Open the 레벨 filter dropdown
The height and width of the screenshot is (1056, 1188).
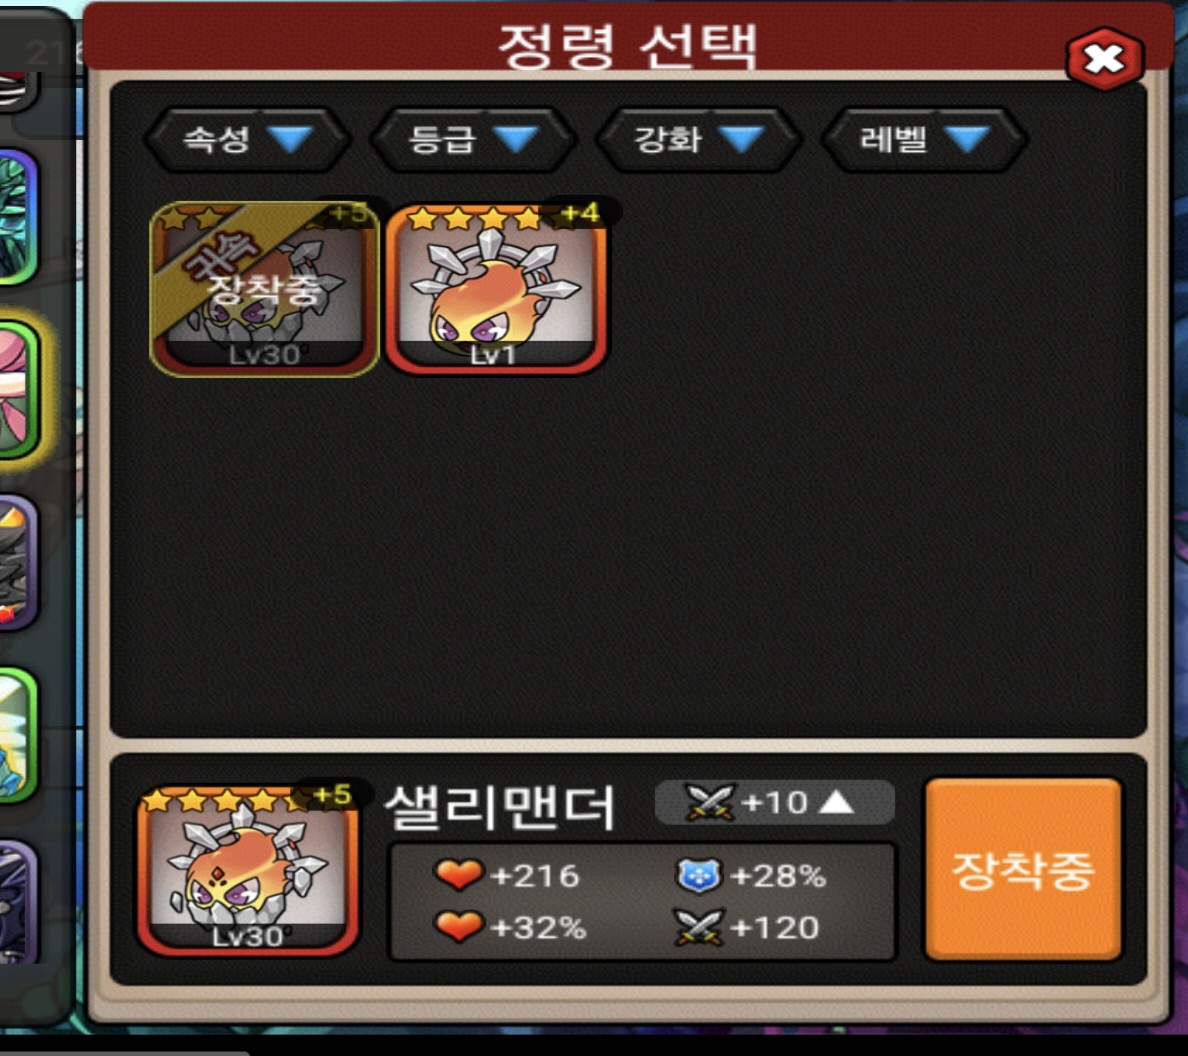(x=924, y=139)
